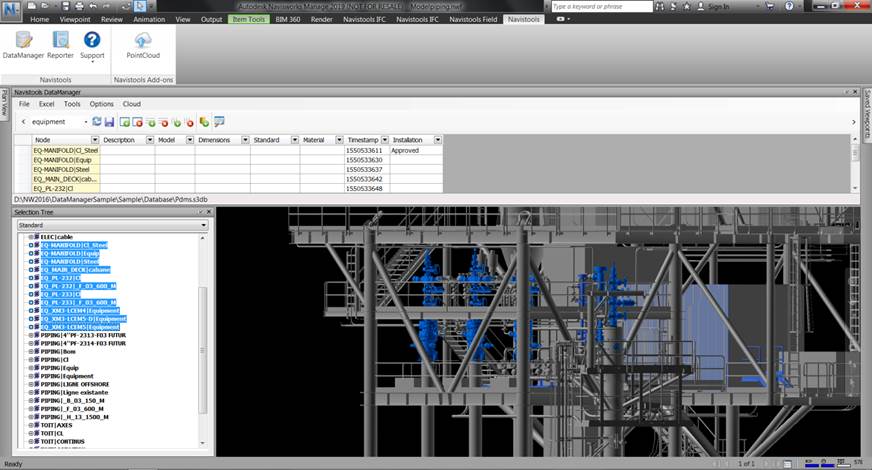The height and width of the screenshot is (470, 872).
Task: Switch to the Home ribbon tab
Action: [x=39, y=19]
